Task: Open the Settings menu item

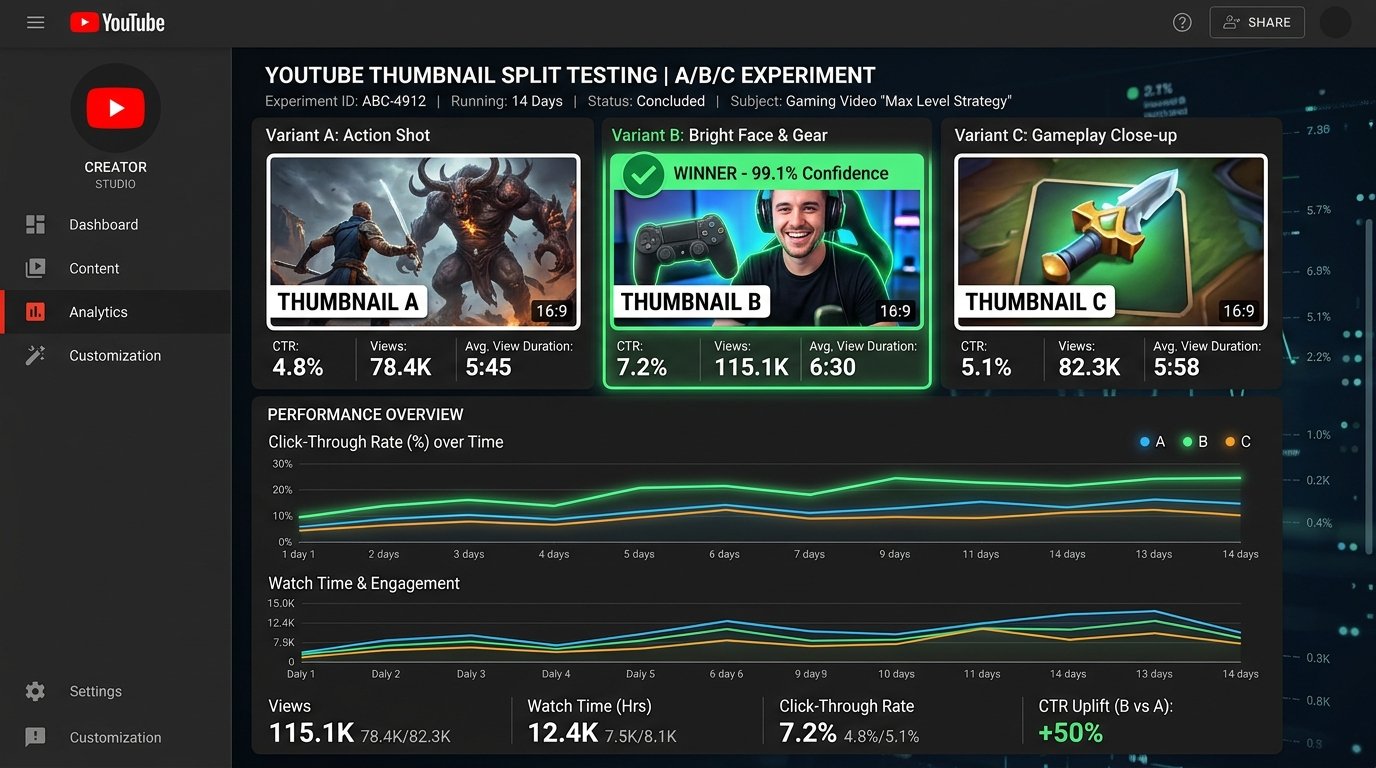Action: (116, 691)
